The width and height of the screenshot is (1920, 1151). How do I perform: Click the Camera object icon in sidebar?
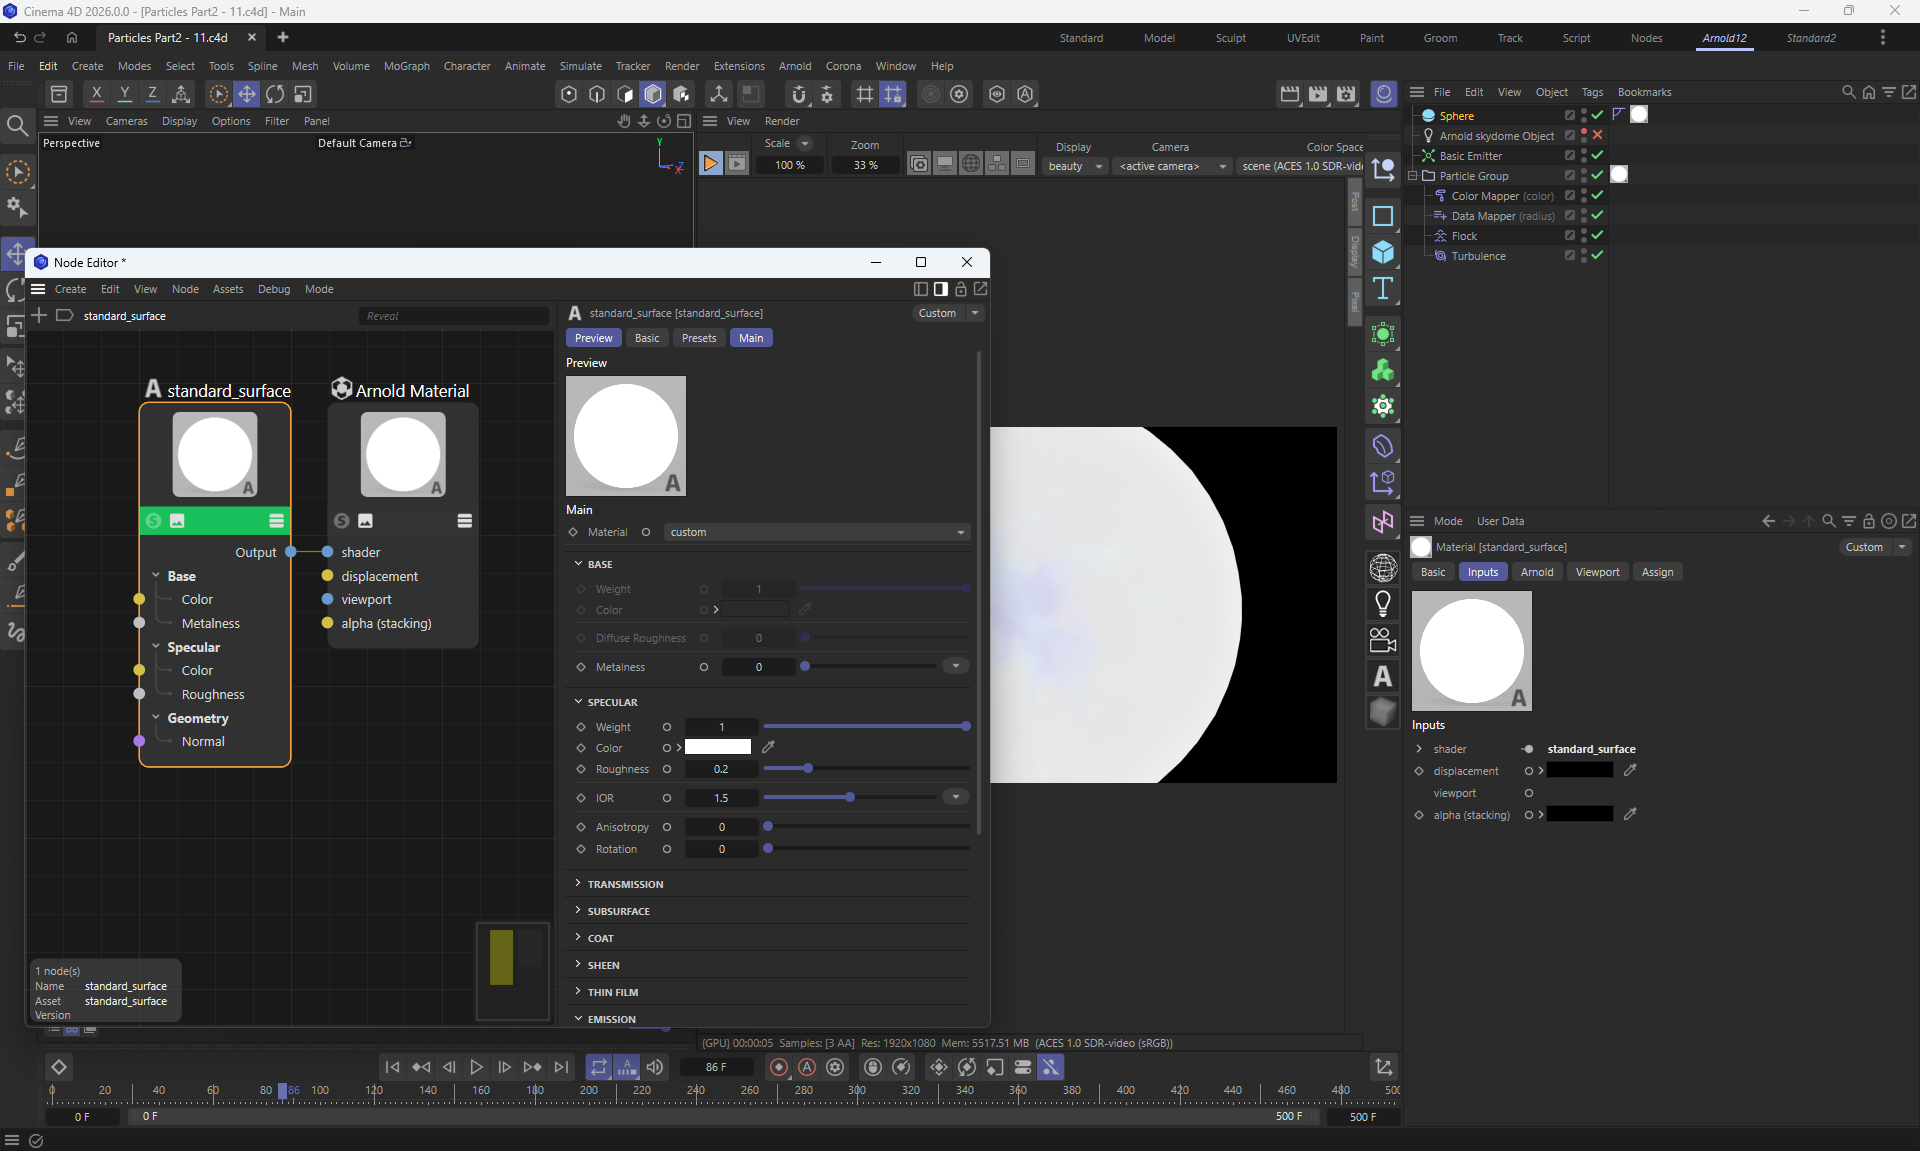1383,640
